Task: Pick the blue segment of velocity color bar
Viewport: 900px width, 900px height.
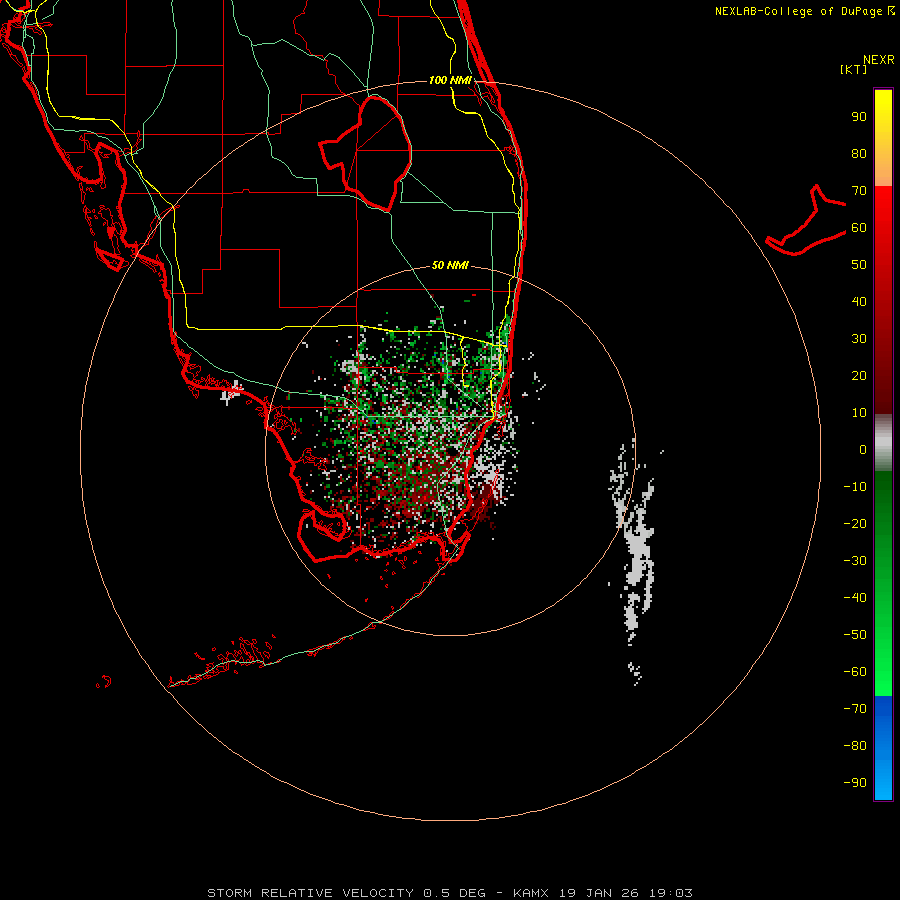Action: [x=883, y=748]
